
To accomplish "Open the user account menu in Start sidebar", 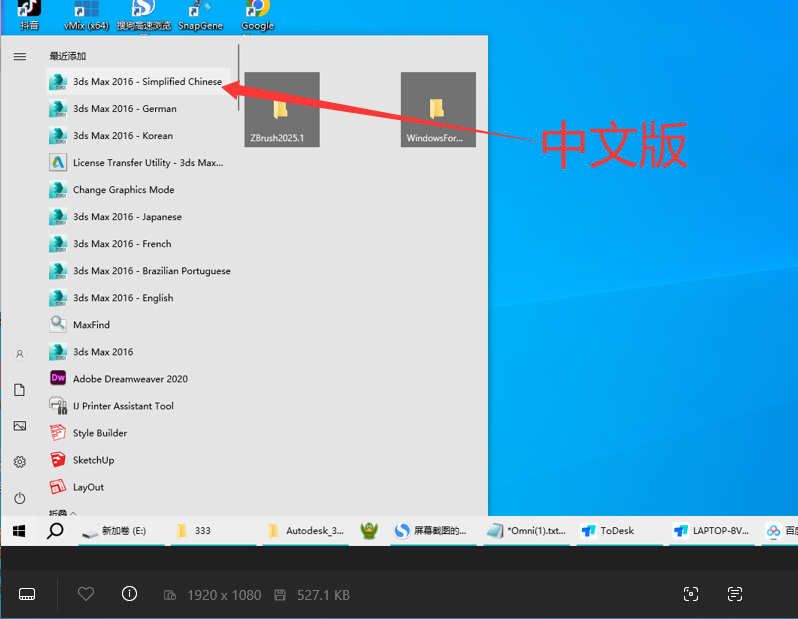I will click(19, 354).
